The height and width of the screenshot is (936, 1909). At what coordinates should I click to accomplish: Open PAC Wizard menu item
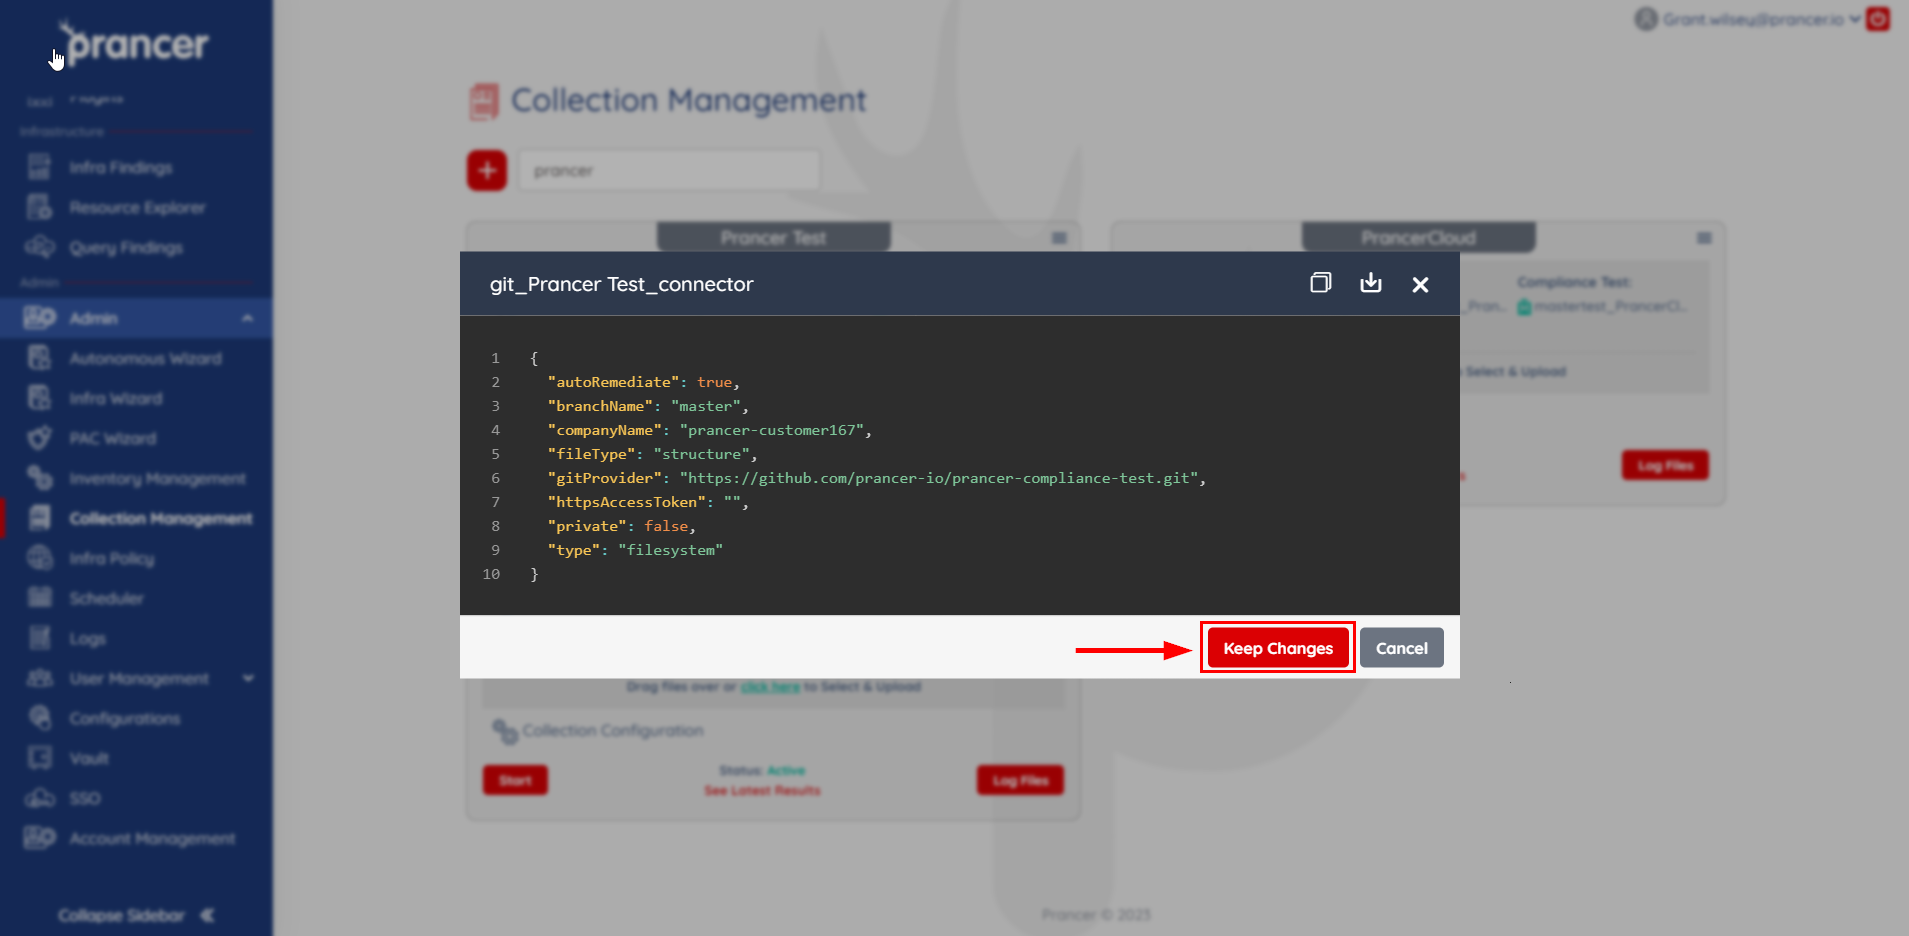pos(113,438)
